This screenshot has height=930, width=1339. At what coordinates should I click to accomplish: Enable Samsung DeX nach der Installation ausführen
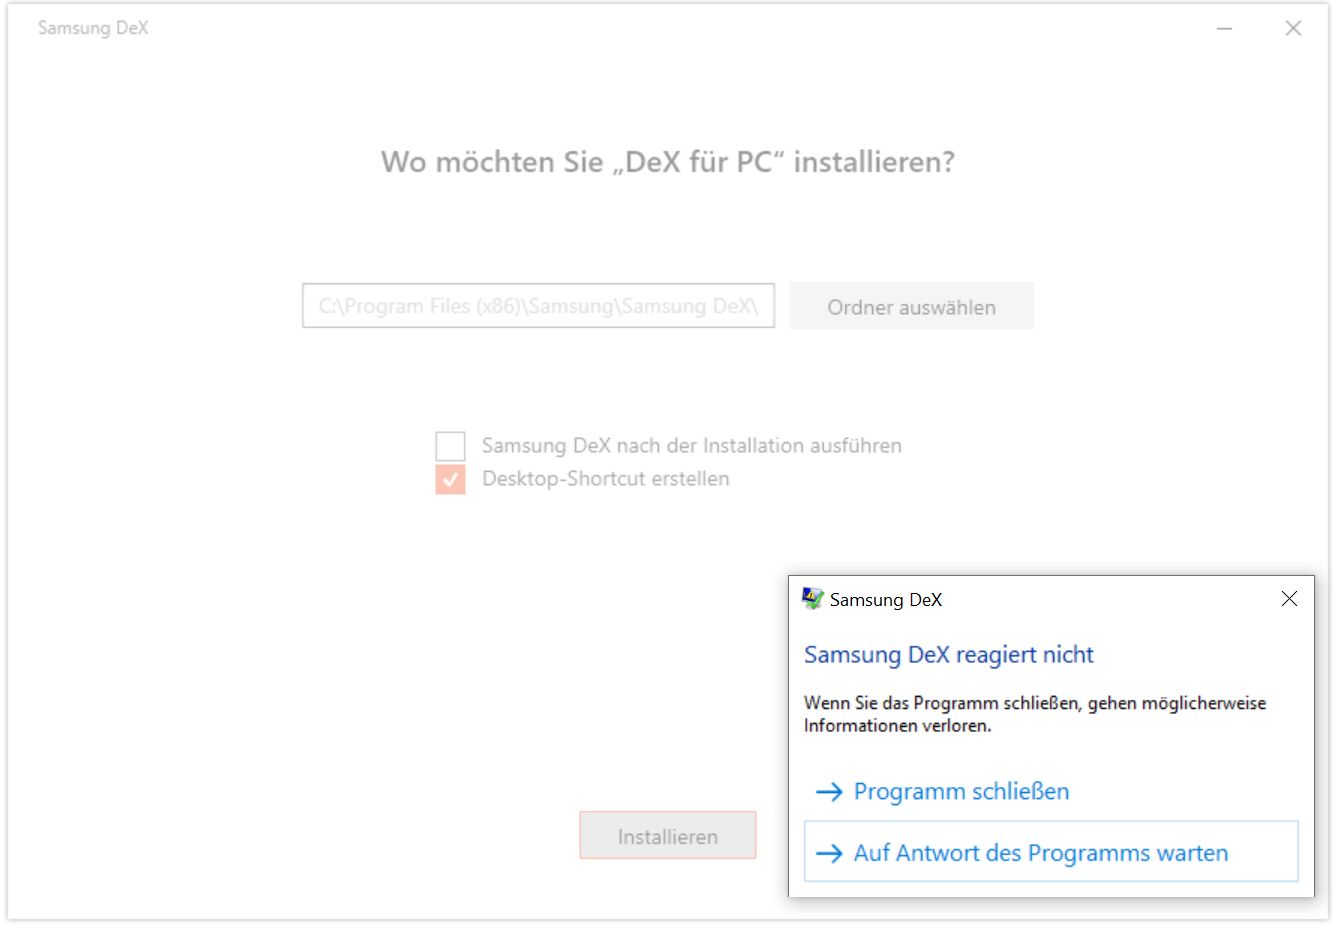pos(450,446)
